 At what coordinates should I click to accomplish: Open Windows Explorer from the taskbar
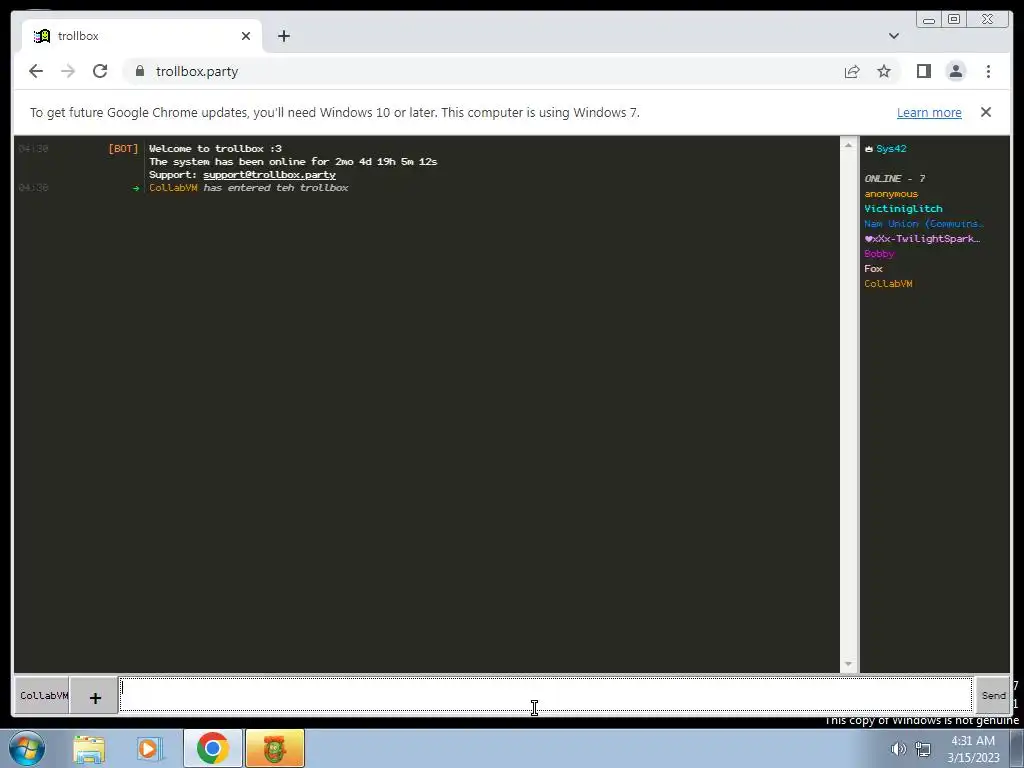point(89,749)
